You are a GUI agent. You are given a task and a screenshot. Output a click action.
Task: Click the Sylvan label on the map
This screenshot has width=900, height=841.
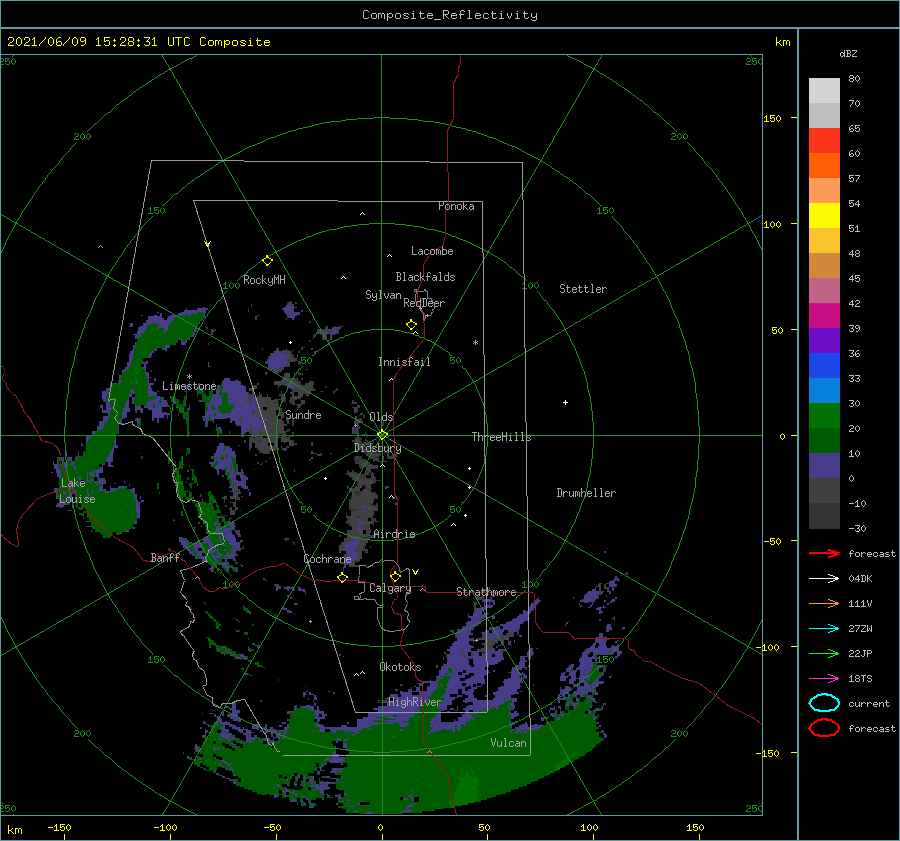[x=383, y=295]
